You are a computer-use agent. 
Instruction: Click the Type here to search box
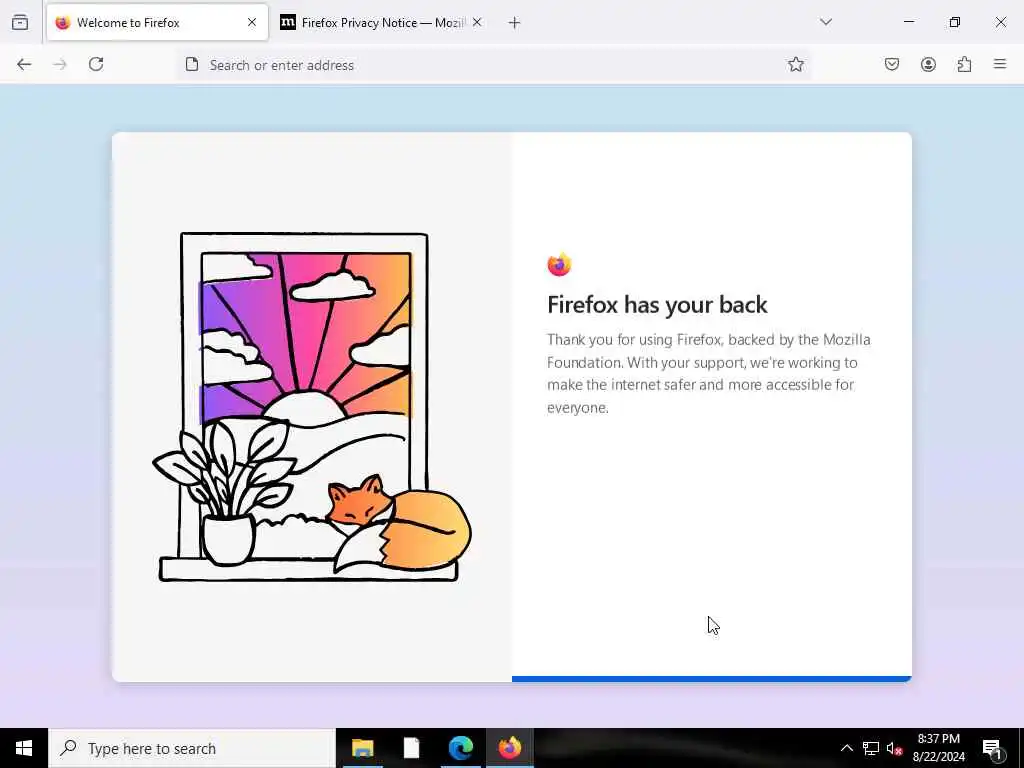(x=192, y=748)
